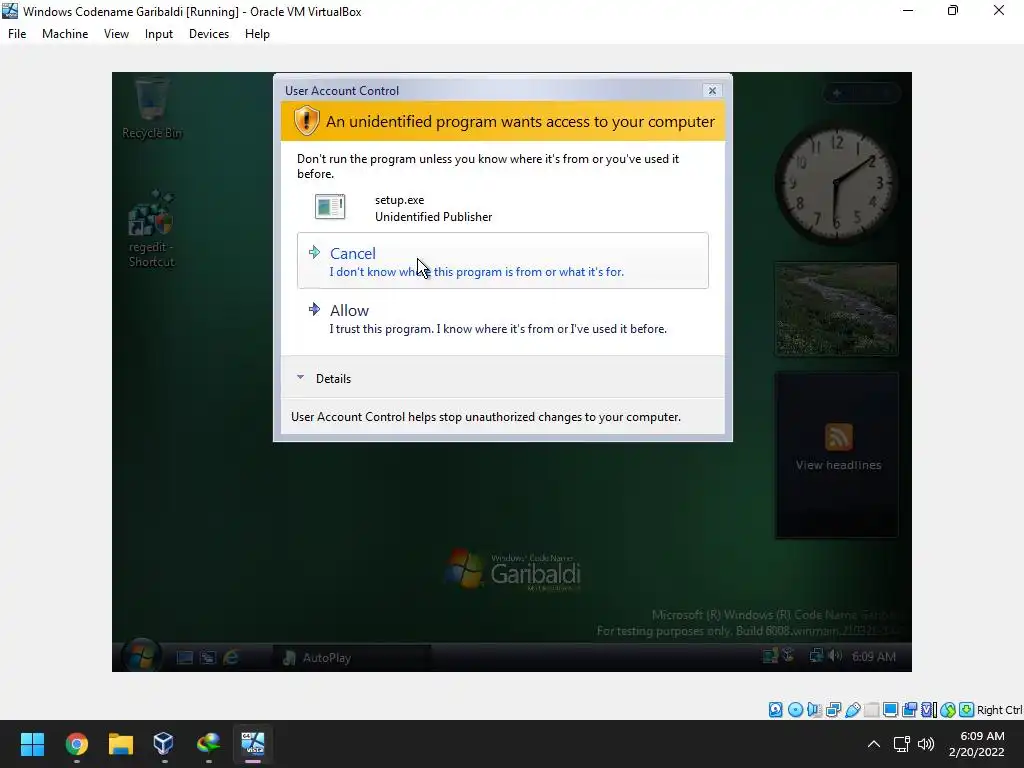The height and width of the screenshot is (768, 1024).
Task: Click the host volume tray icon
Action: coord(925,744)
